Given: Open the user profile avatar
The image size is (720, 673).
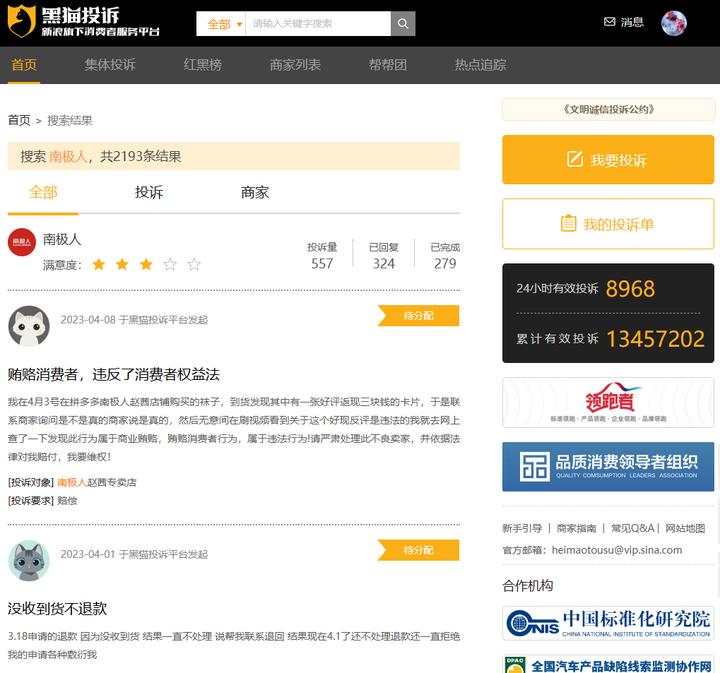Looking at the screenshot, I should [674, 22].
